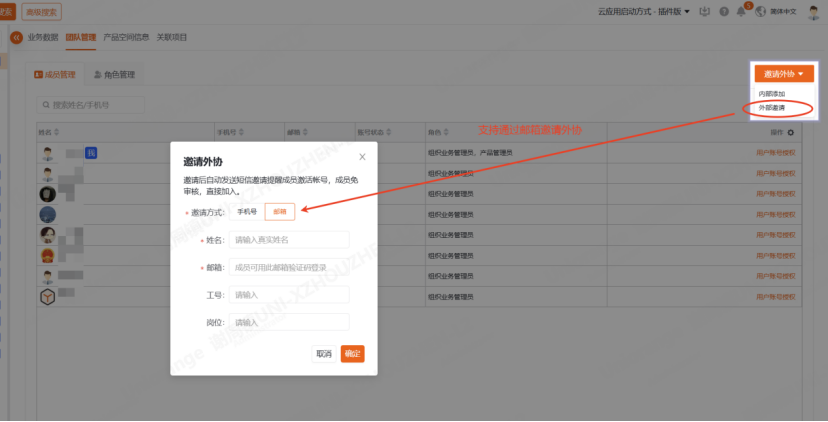Switch to the 角色管理 tab

tap(114, 75)
